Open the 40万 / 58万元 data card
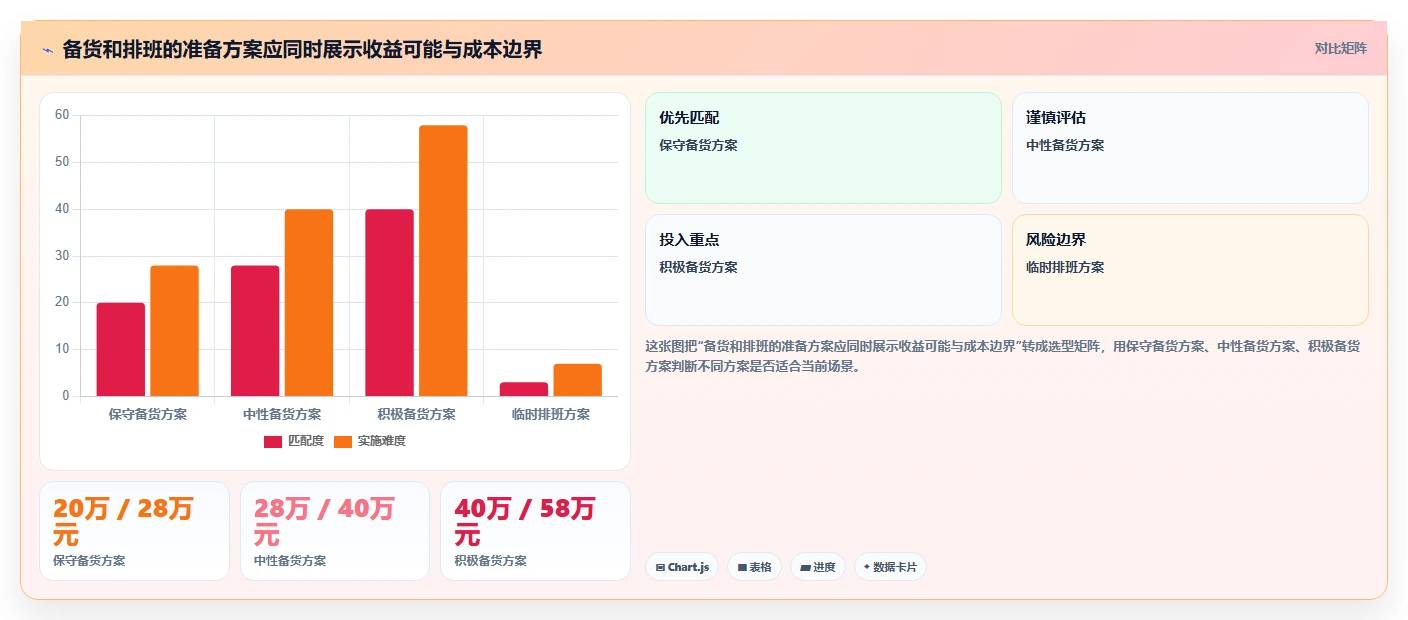This screenshot has width=1408, height=620. point(535,531)
